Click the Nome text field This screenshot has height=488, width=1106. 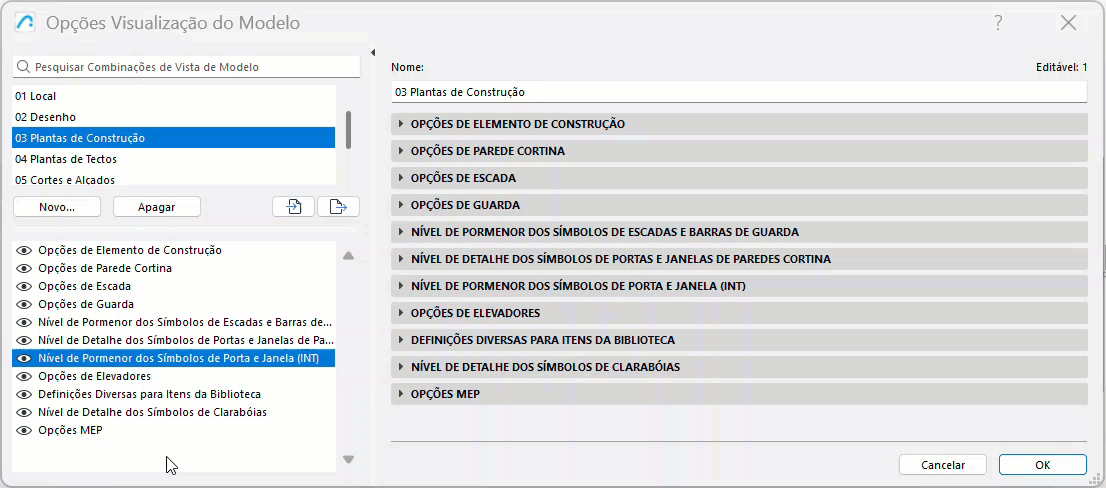739,92
